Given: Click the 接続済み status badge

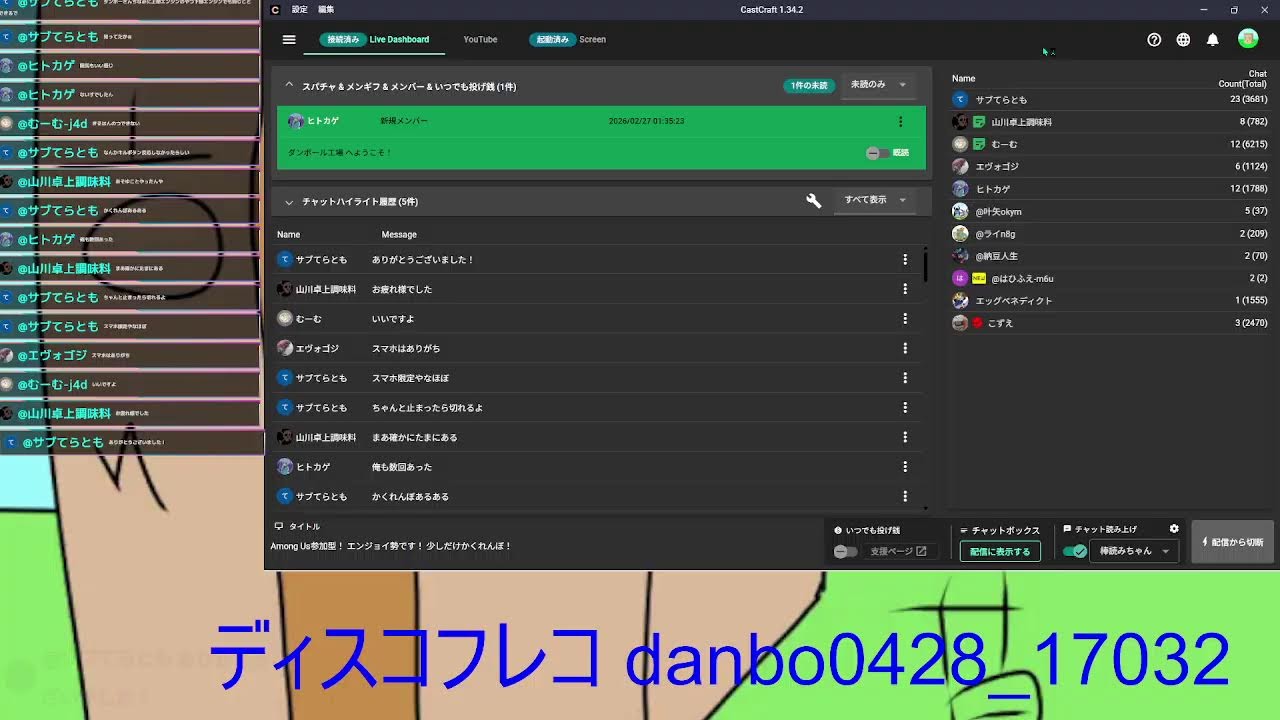Looking at the screenshot, I should 342,40.
